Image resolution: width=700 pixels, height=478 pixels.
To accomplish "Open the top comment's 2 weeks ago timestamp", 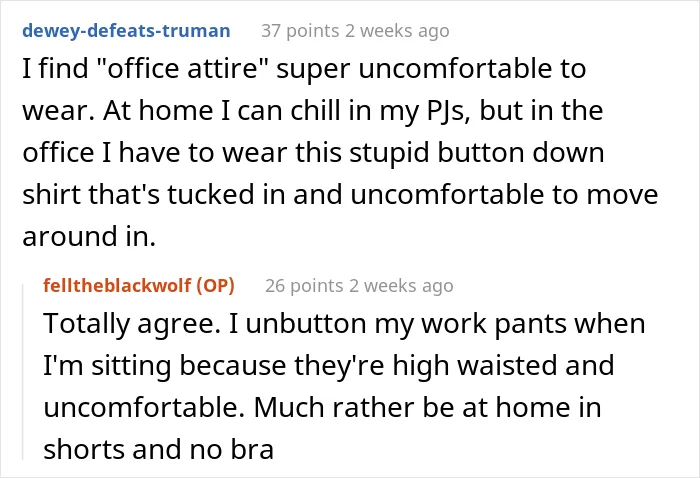I will 397,31.
